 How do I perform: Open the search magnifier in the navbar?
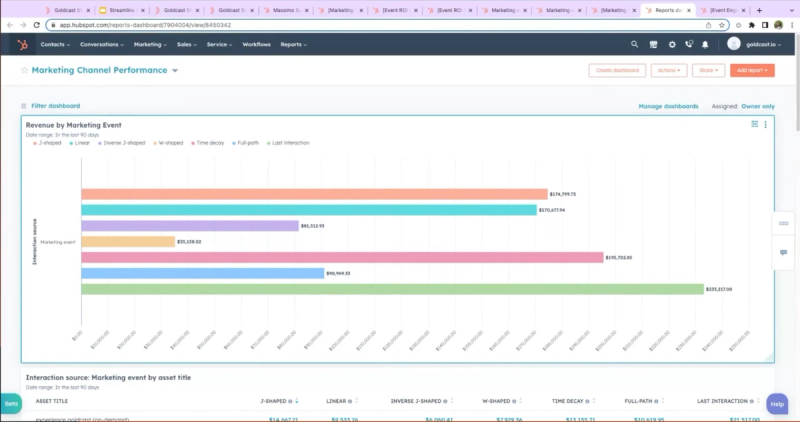[634, 44]
